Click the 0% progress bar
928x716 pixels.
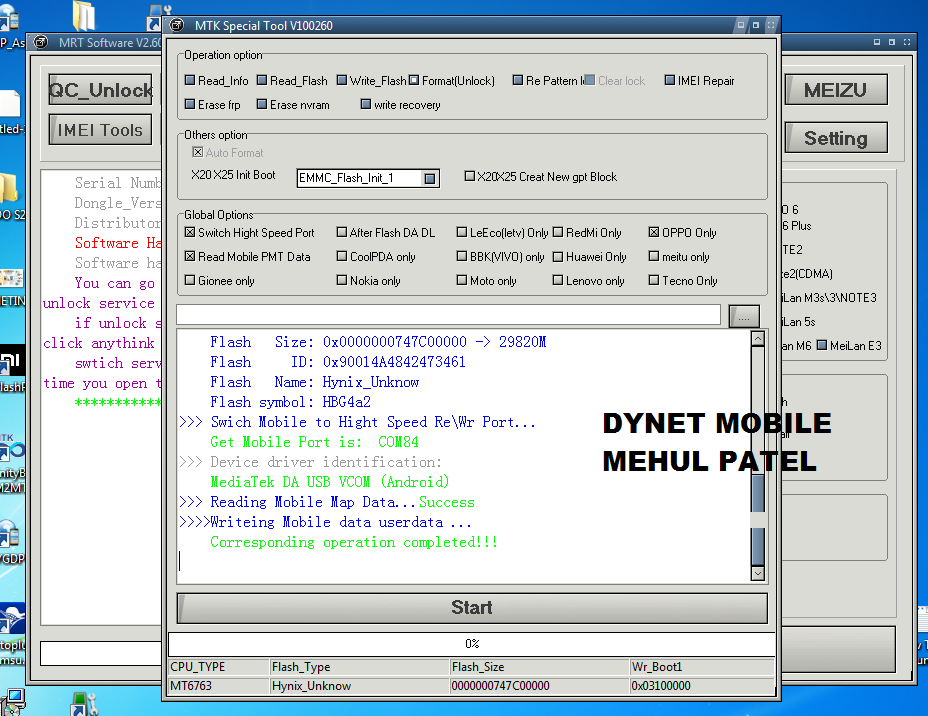[x=472, y=644]
